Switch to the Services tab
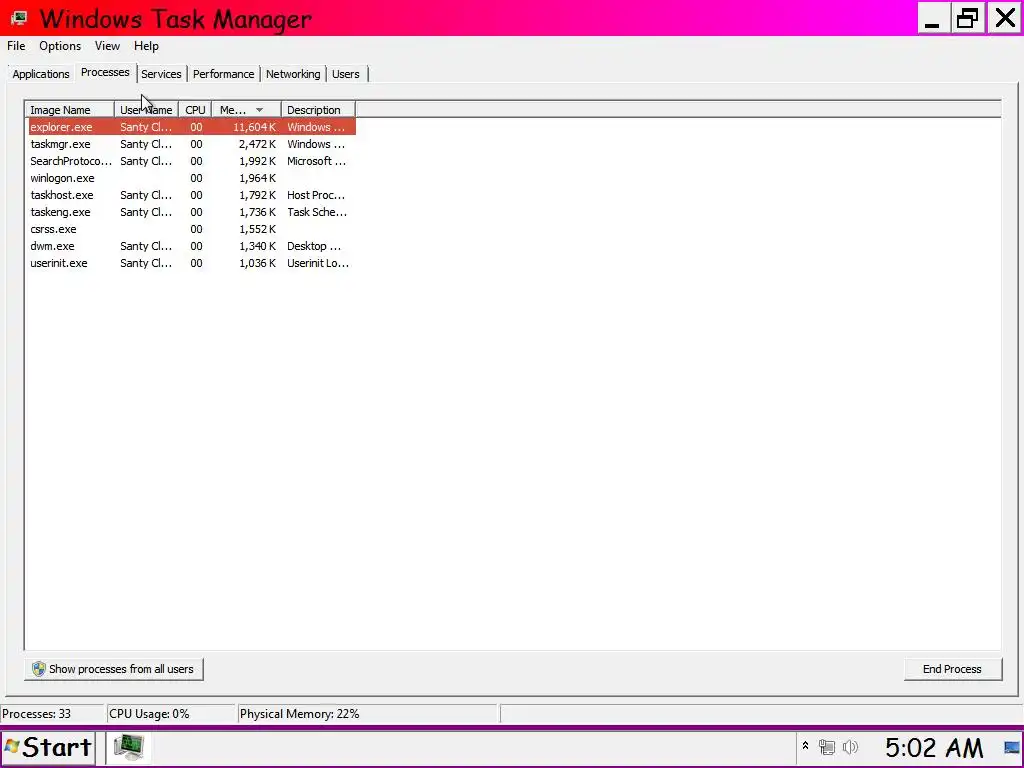 [161, 74]
